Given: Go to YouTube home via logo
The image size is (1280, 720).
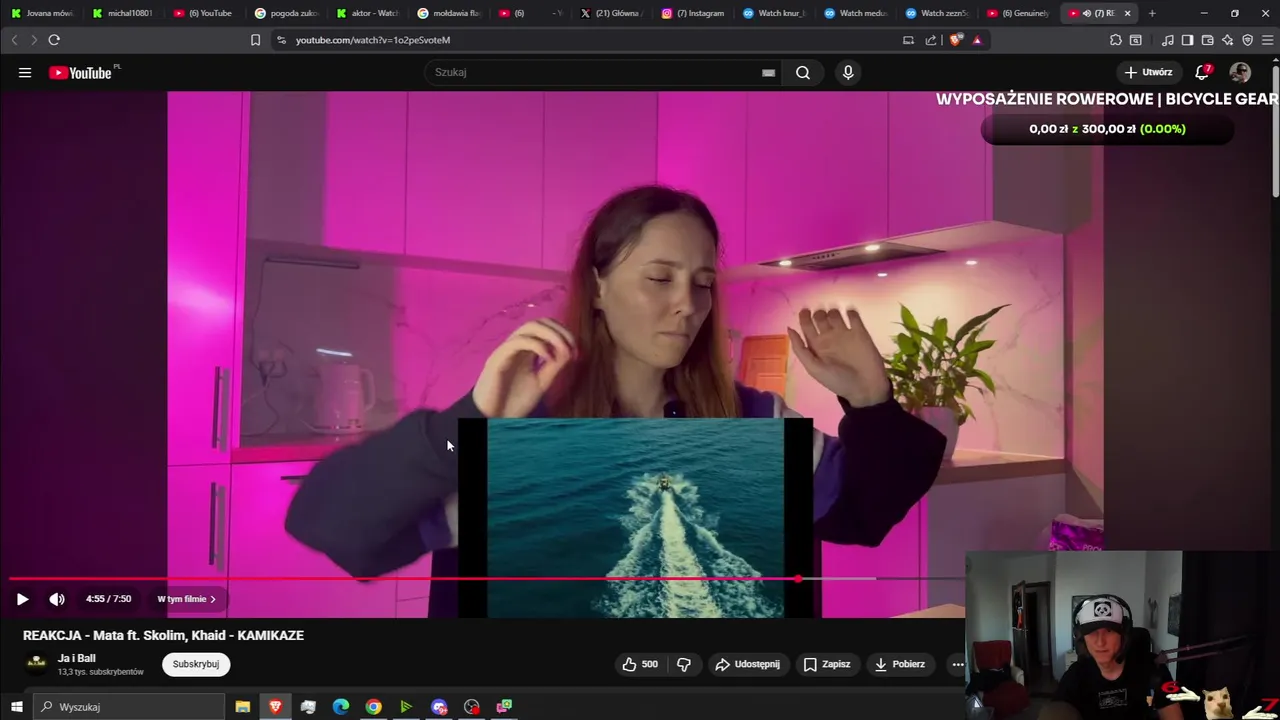Looking at the screenshot, I should coord(80,73).
